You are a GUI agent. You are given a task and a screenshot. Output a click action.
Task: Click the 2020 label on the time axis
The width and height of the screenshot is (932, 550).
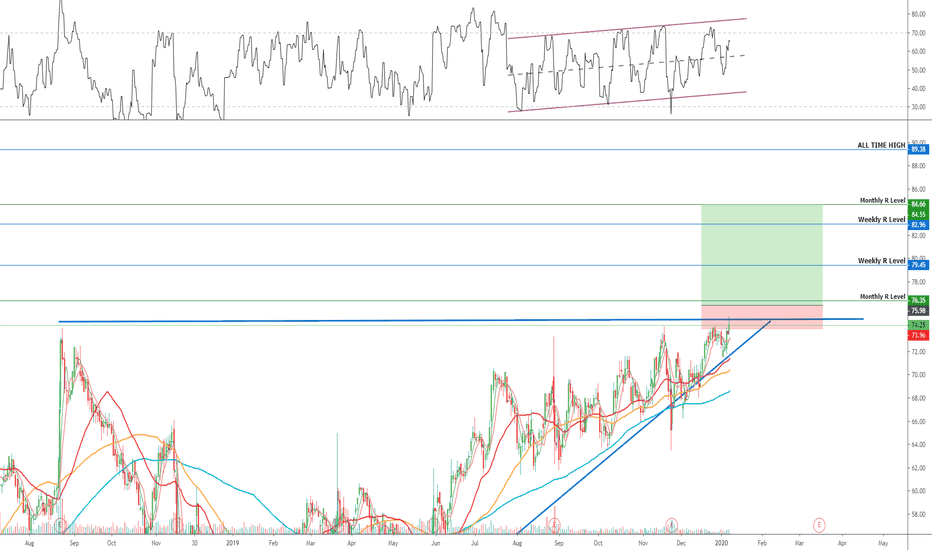(x=722, y=543)
